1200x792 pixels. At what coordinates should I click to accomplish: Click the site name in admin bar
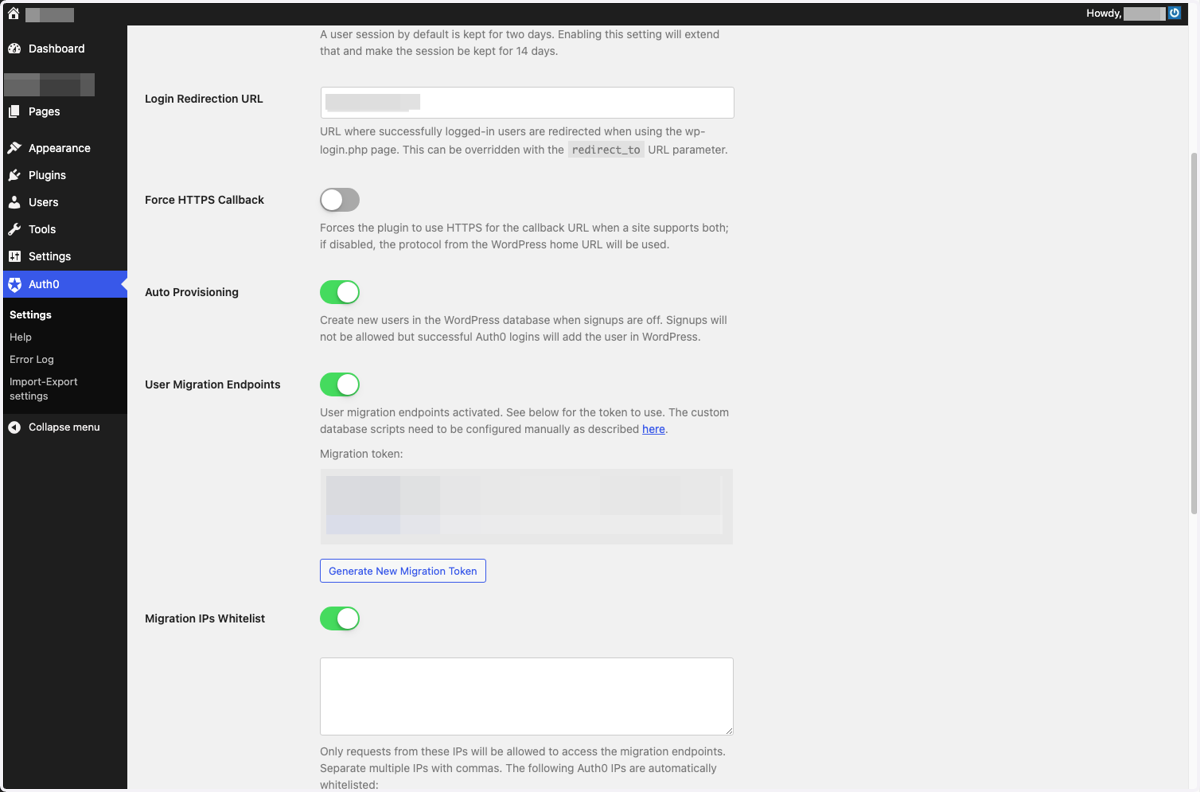coord(50,14)
